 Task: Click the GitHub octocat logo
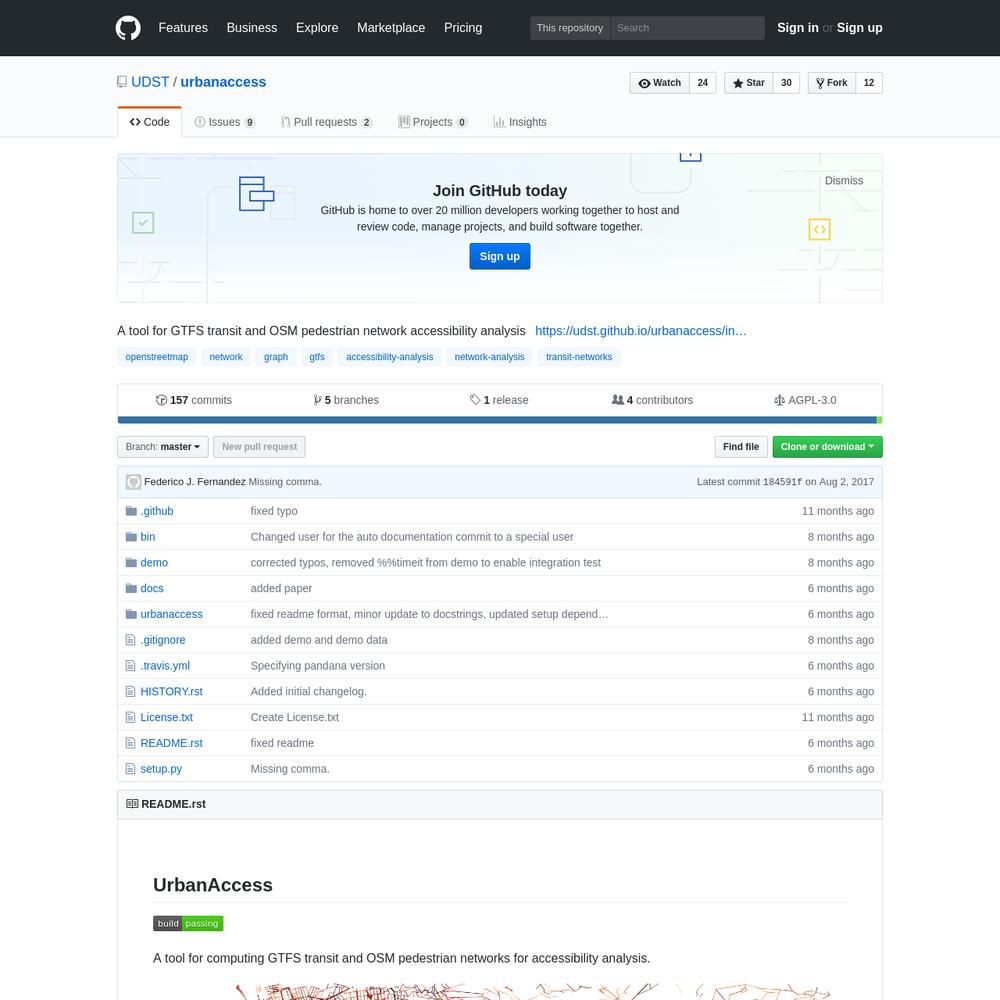[128, 28]
